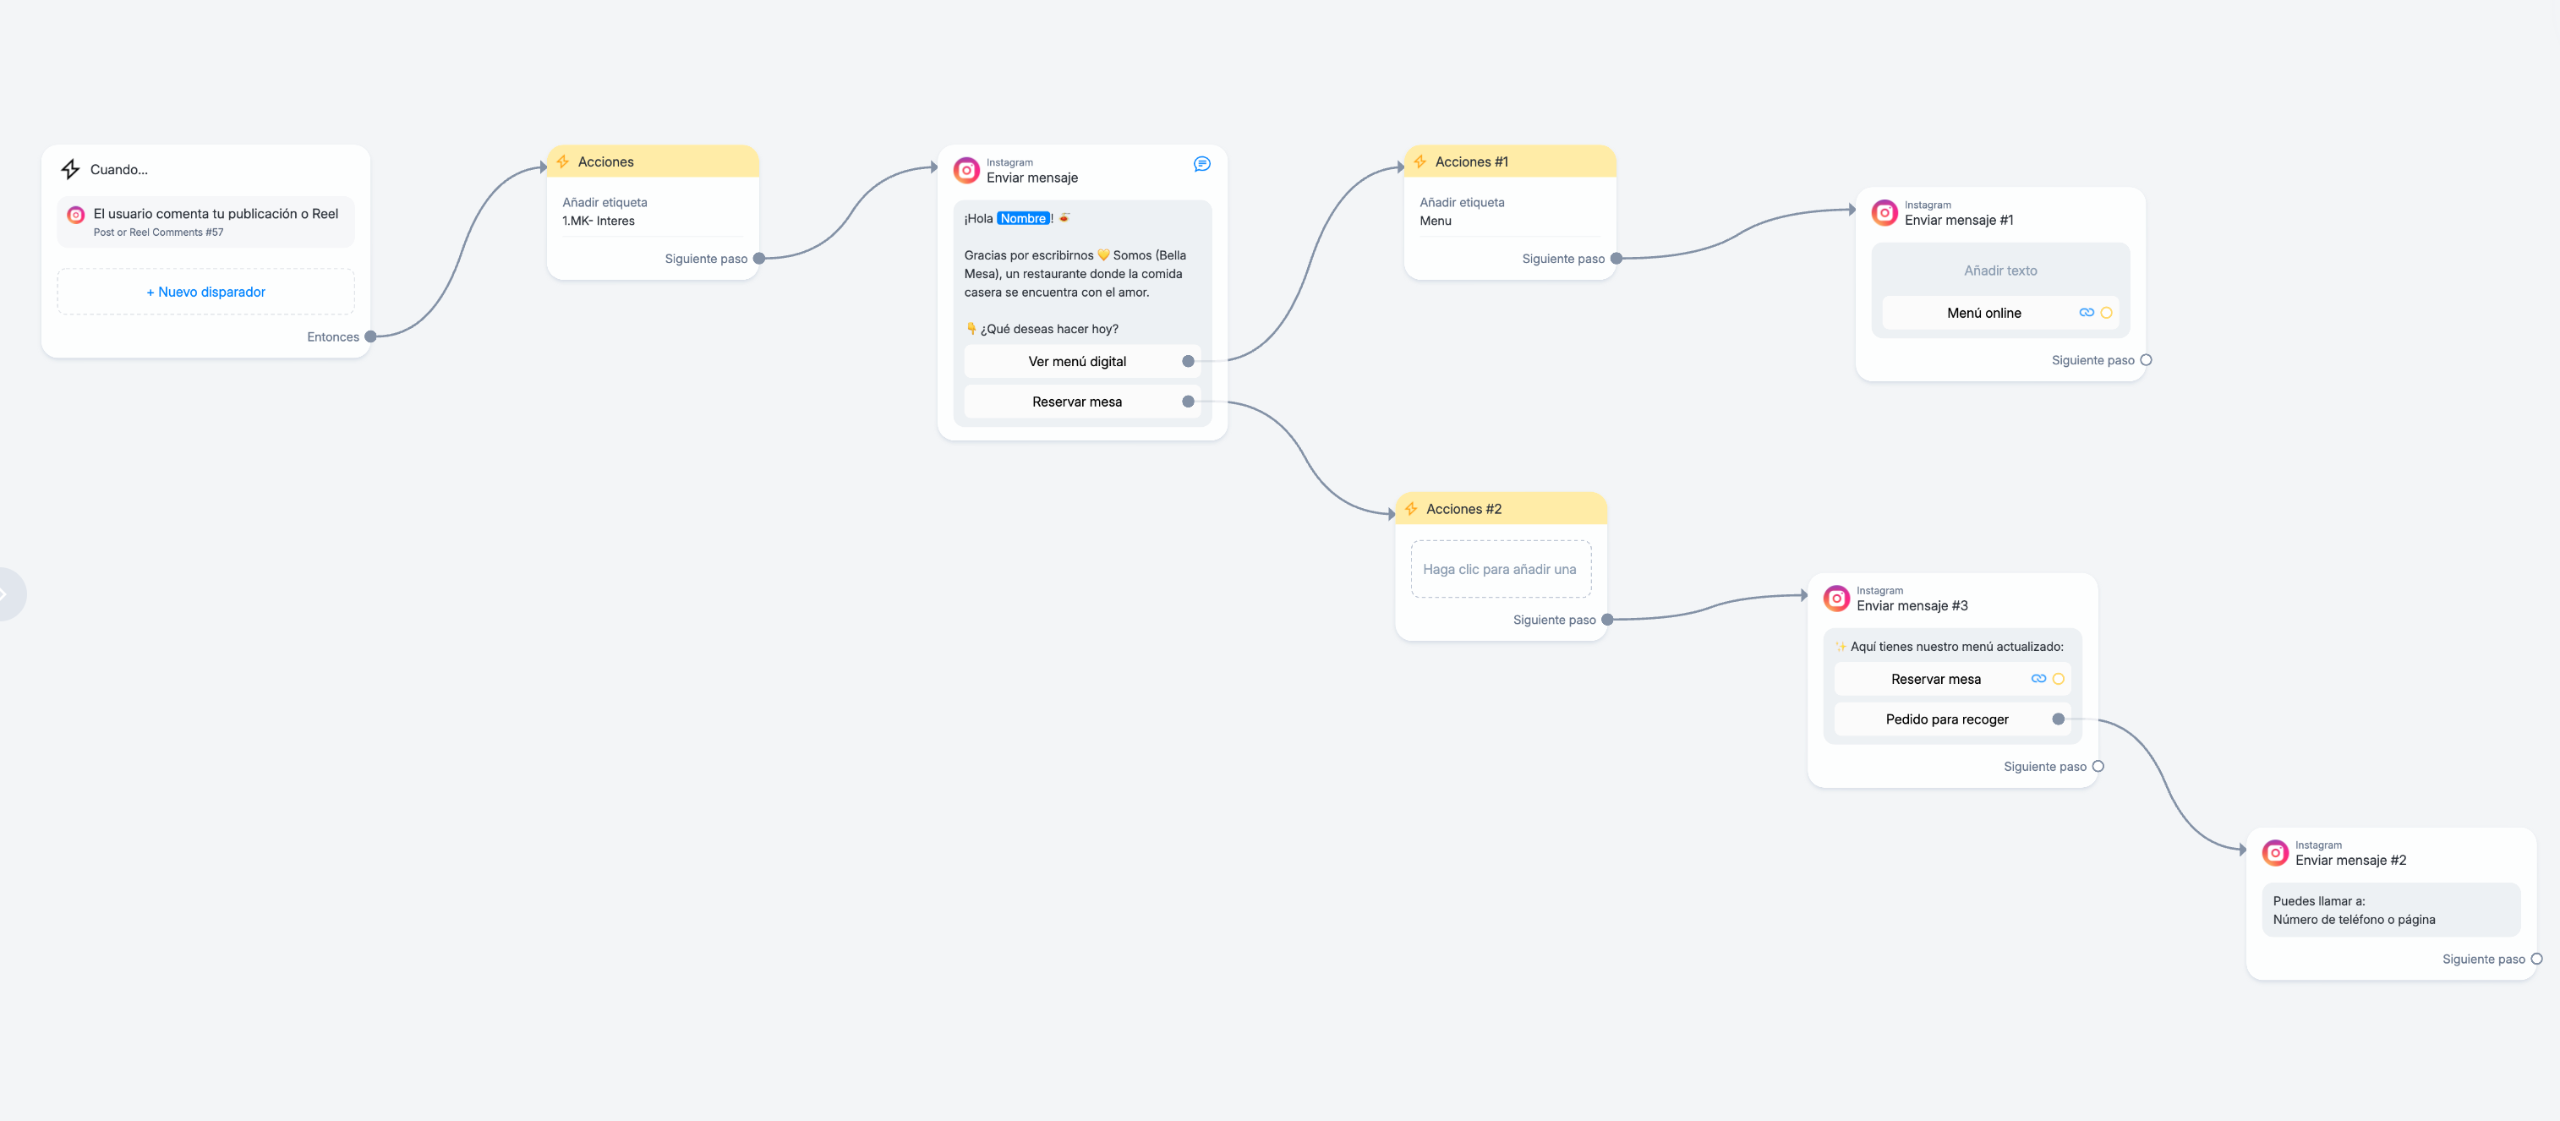Click Haga clic para añadir una acción box
2560x1121 pixels.
(x=1500, y=570)
